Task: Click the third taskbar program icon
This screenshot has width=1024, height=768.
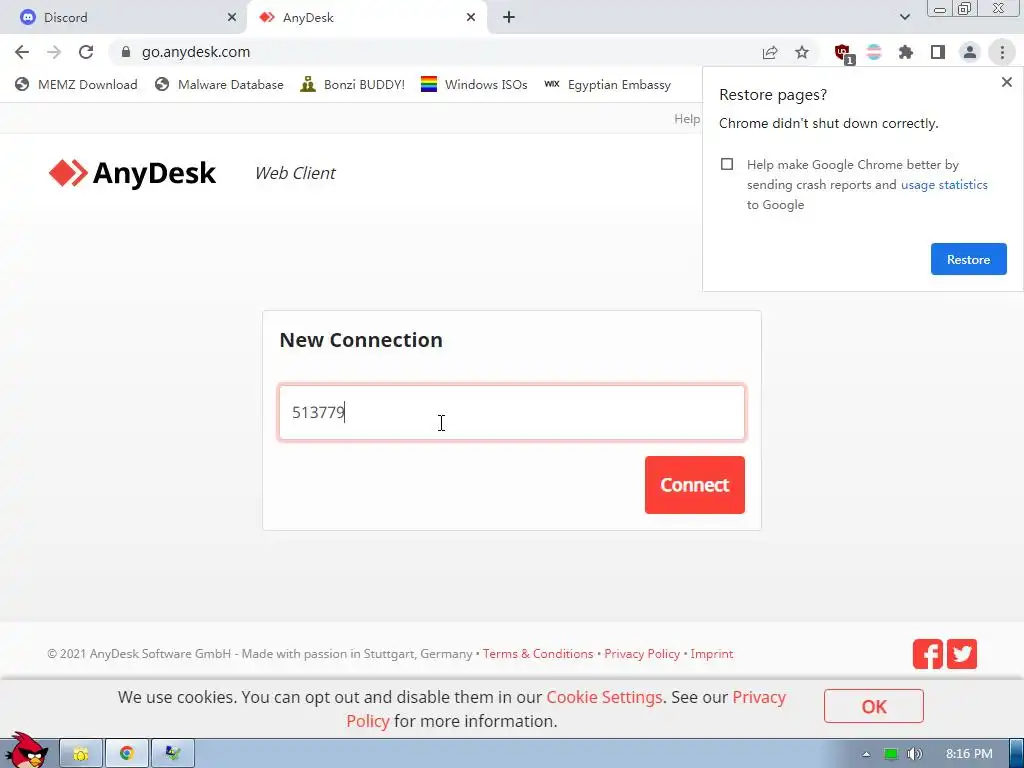Action: click(172, 754)
